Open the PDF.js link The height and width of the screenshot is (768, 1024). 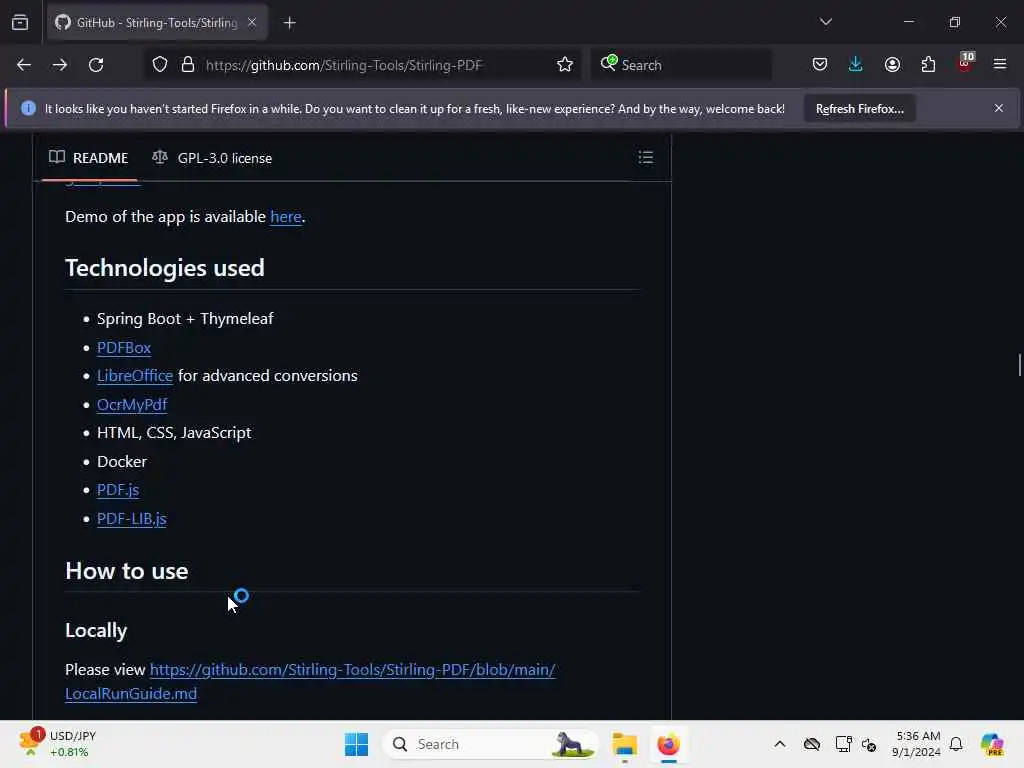[x=118, y=490]
